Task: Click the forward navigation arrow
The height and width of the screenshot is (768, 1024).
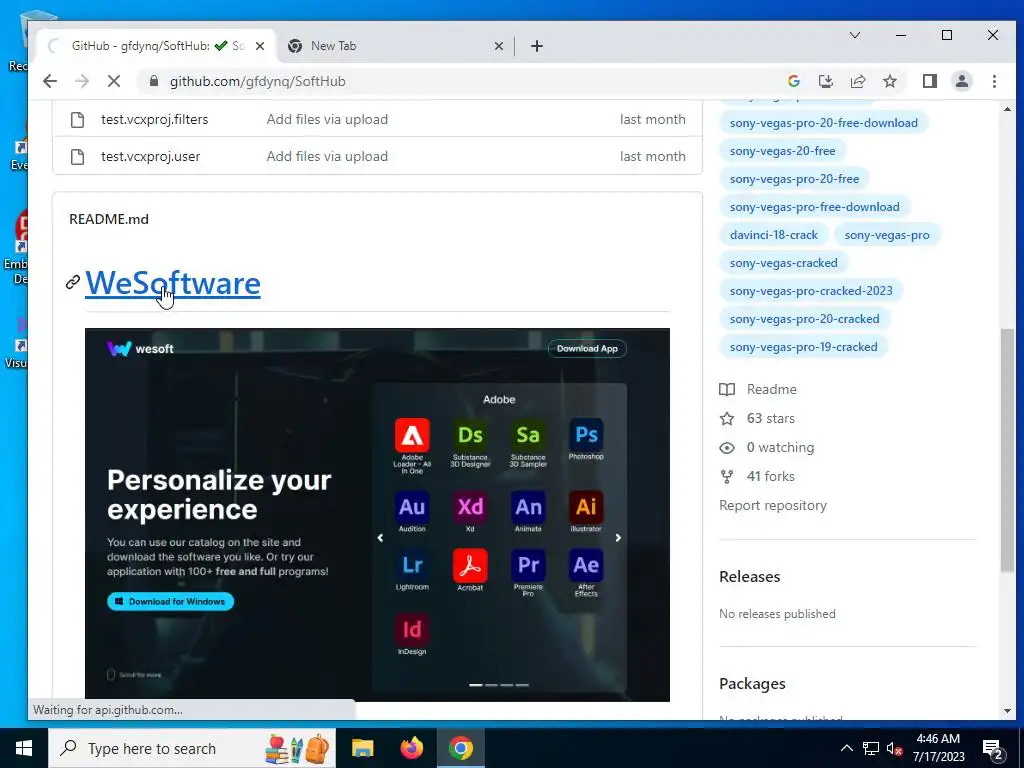Action: (x=82, y=81)
